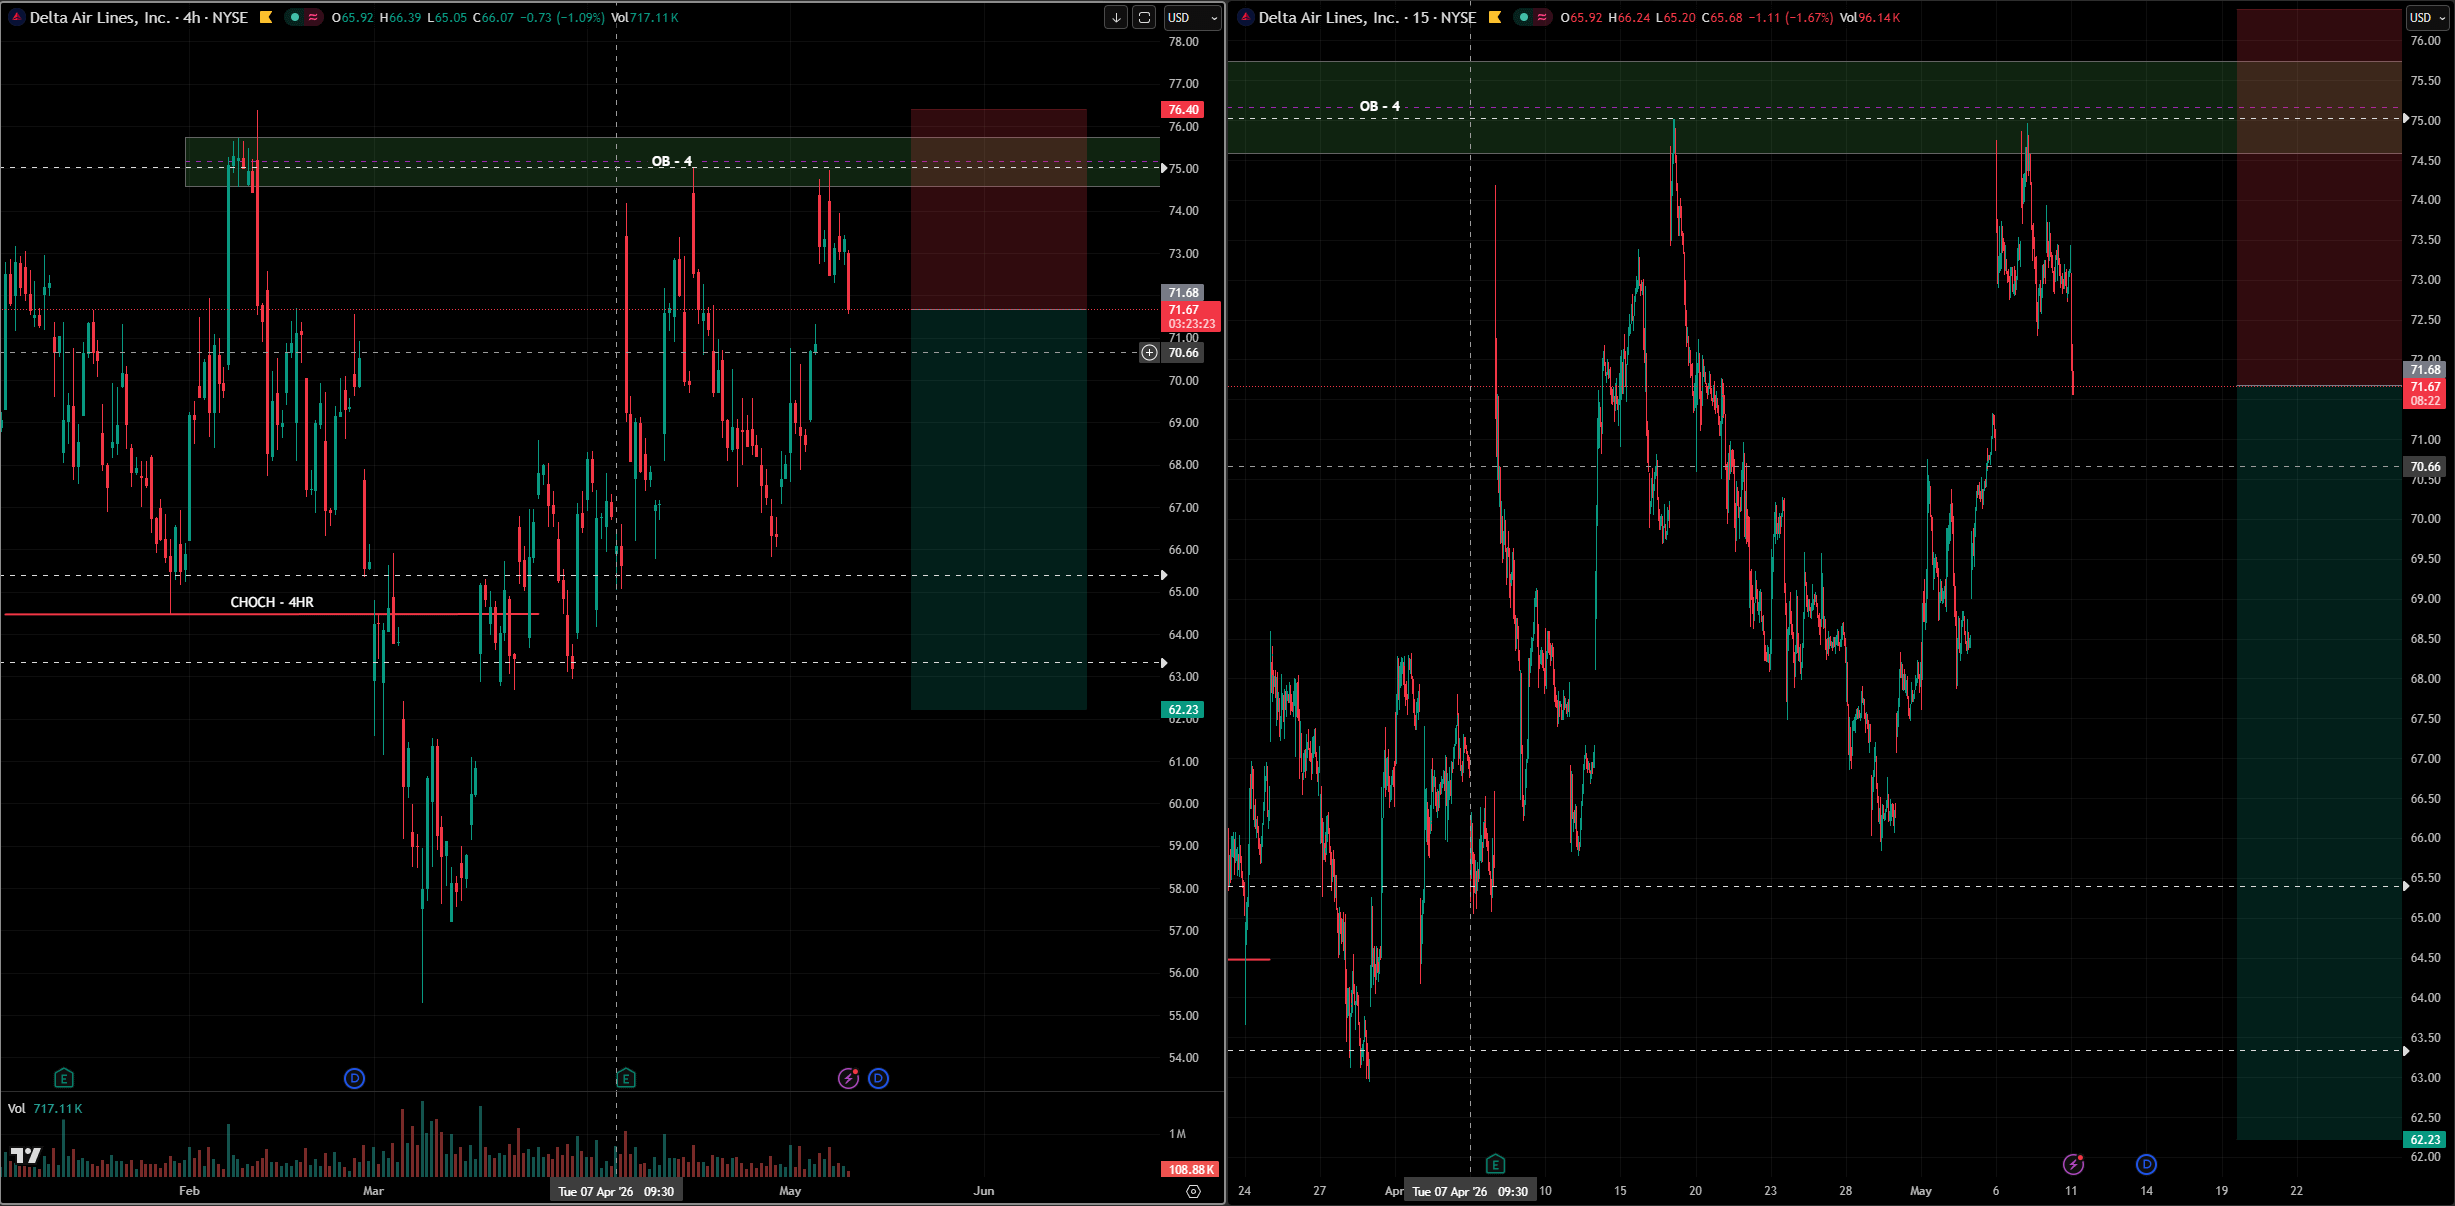Open the March dividend marker on 4h chart

click(x=354, y=1078)
